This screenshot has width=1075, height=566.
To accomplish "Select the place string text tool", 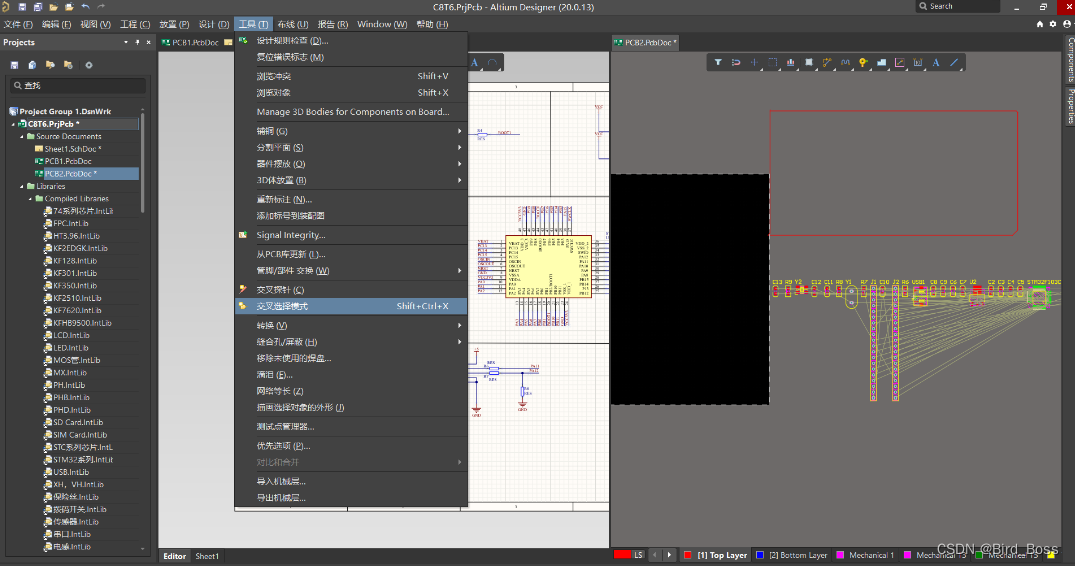I will coord(936,62).
